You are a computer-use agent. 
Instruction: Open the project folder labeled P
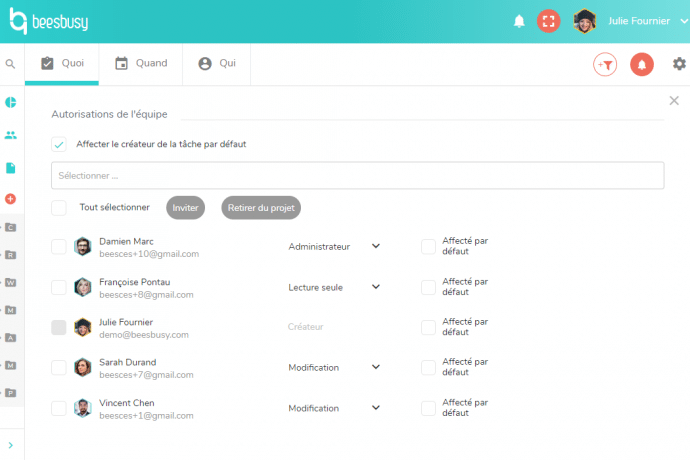[x=11, y=393]
